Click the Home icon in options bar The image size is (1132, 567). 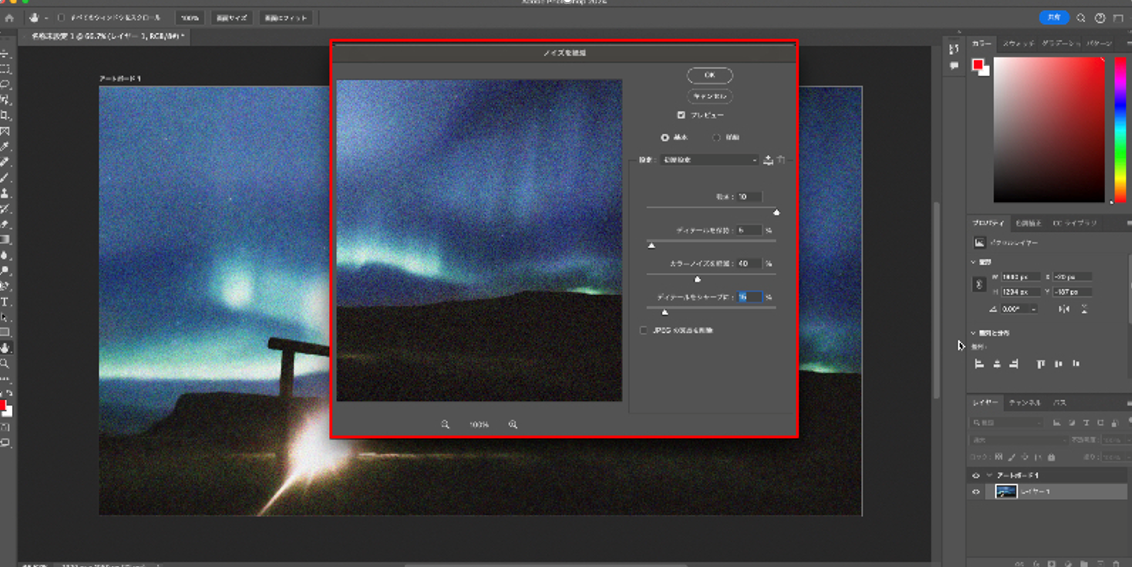point(9,18)
